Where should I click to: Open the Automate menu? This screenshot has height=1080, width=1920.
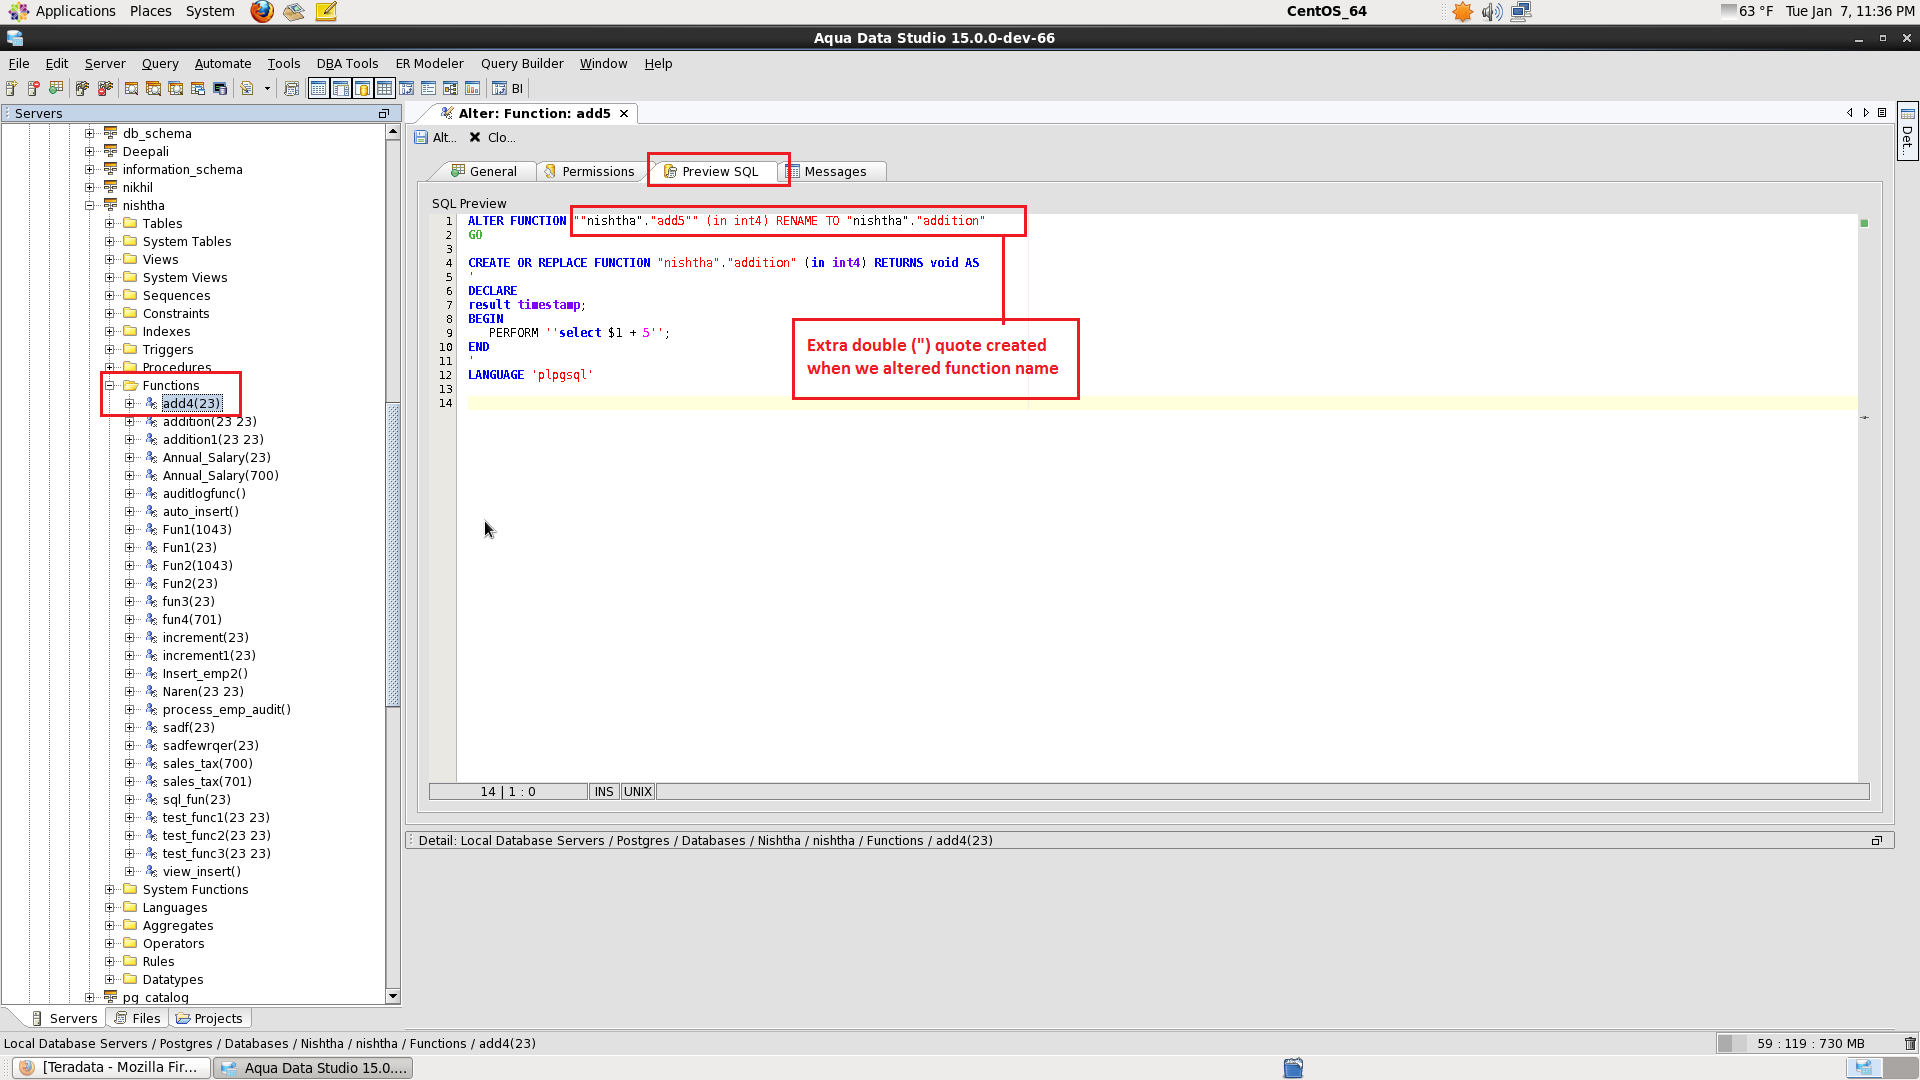pos(223,63)
